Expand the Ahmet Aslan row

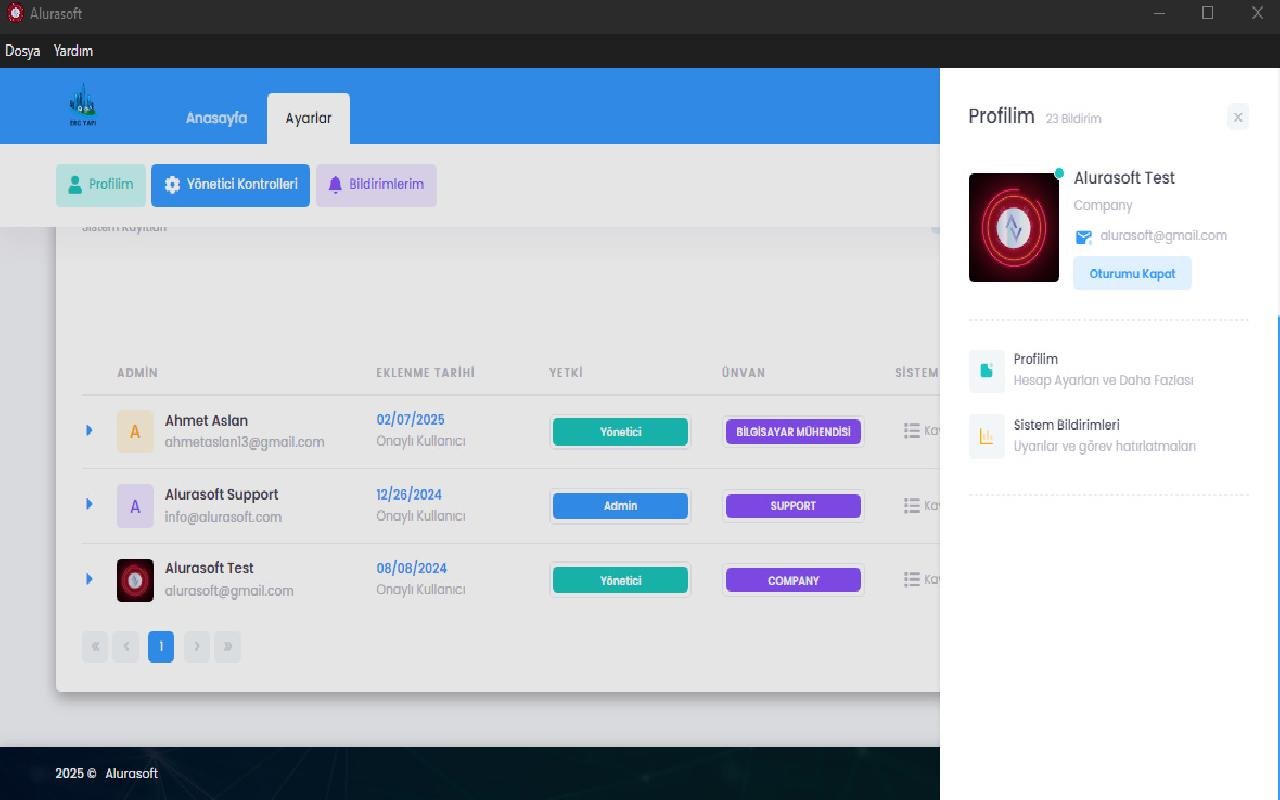[x=89, y=430]
